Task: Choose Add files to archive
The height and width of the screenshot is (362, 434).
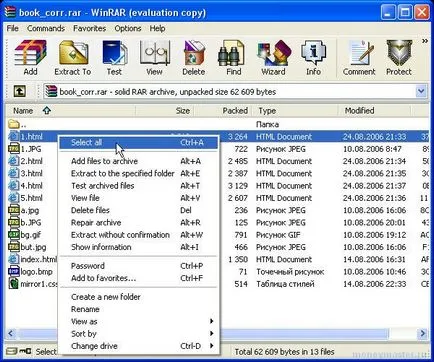Action: [x=138, y=161]
